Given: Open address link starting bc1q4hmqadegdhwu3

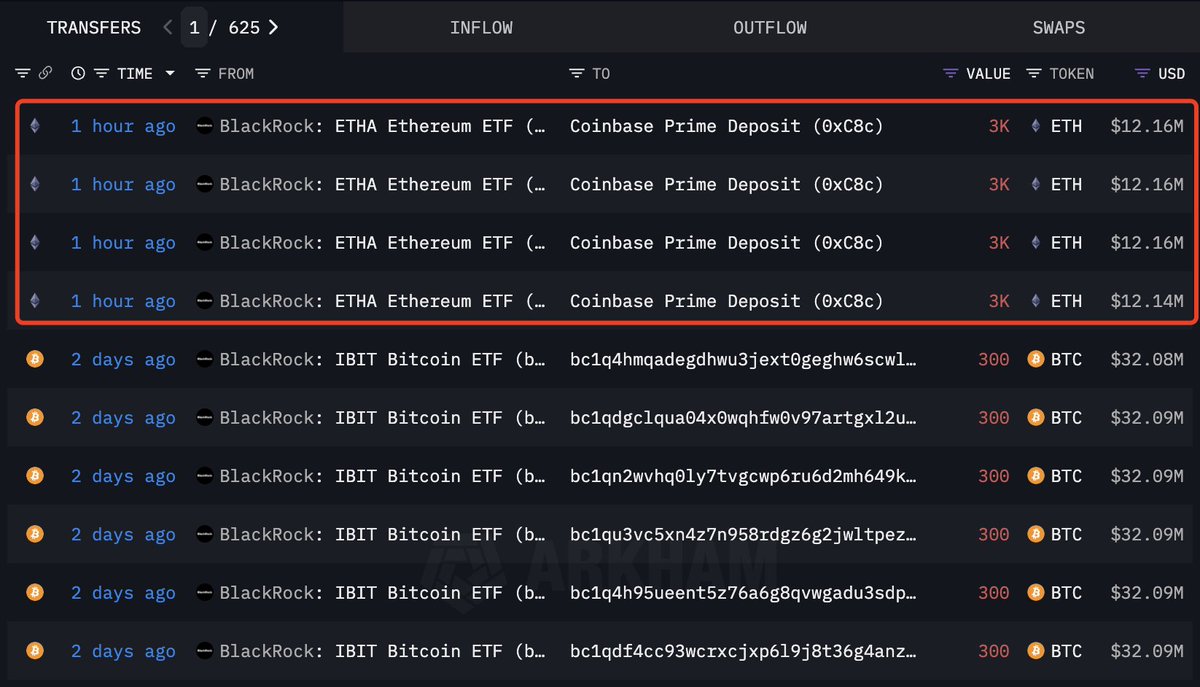Looking at the screenshot, I should coord(743,359).
